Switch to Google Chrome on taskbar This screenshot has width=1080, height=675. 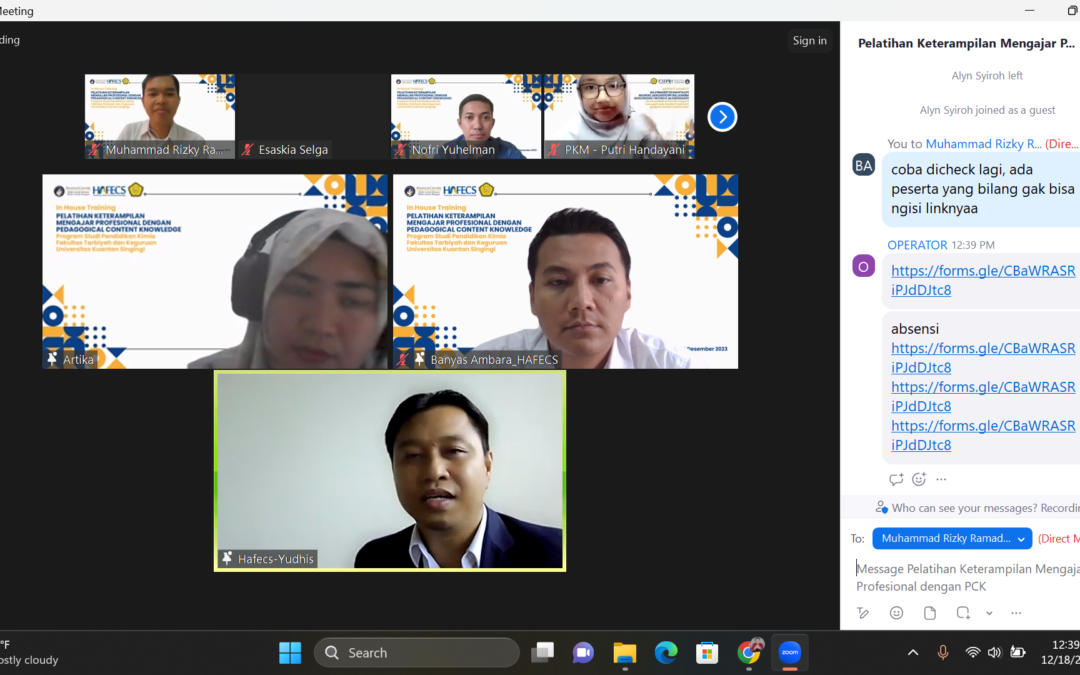click(749, 652)
